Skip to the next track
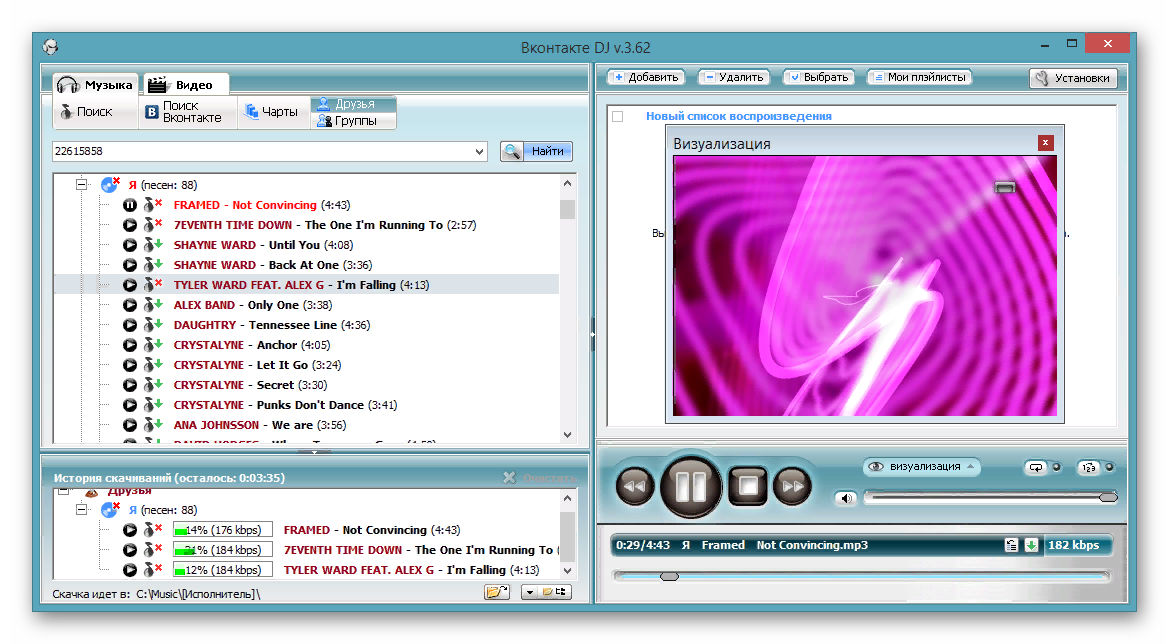This screenshot has height=644, width=1169. [793, 487]
